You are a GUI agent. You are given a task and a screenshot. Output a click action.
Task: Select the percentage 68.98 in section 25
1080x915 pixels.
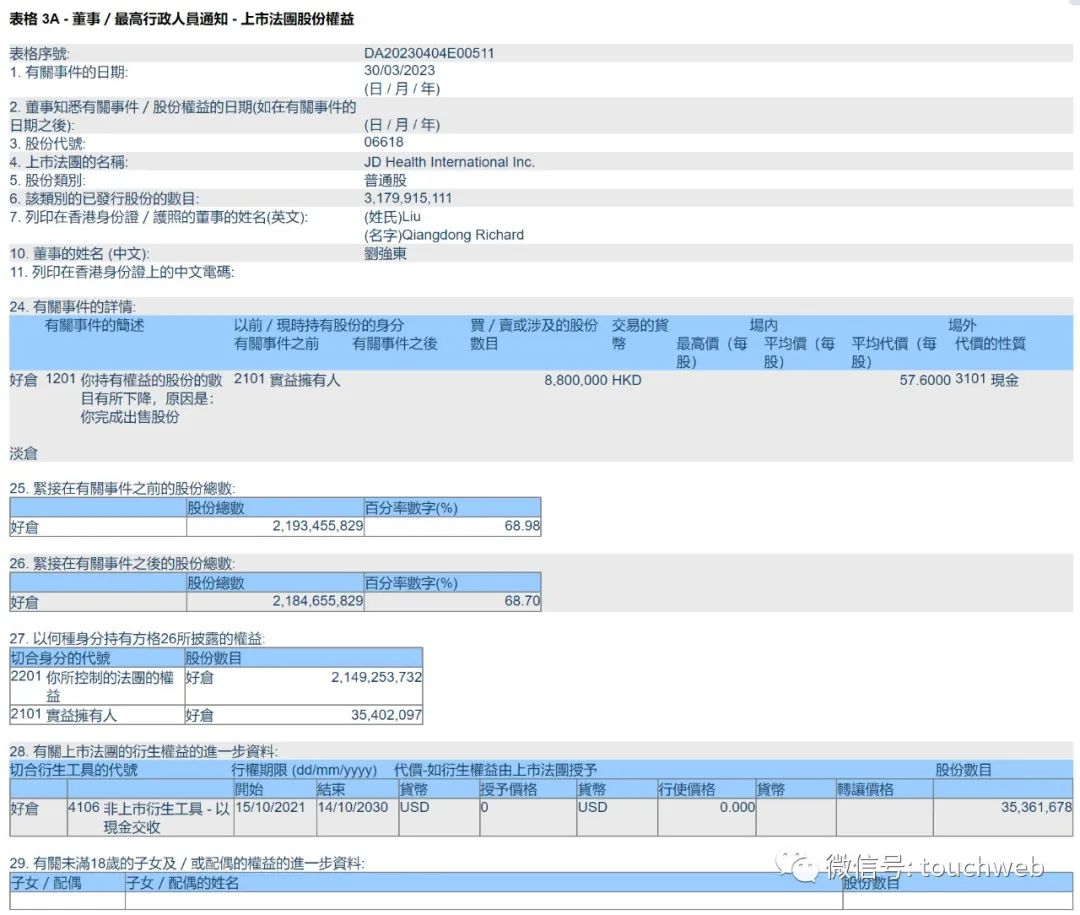[520, 527]
